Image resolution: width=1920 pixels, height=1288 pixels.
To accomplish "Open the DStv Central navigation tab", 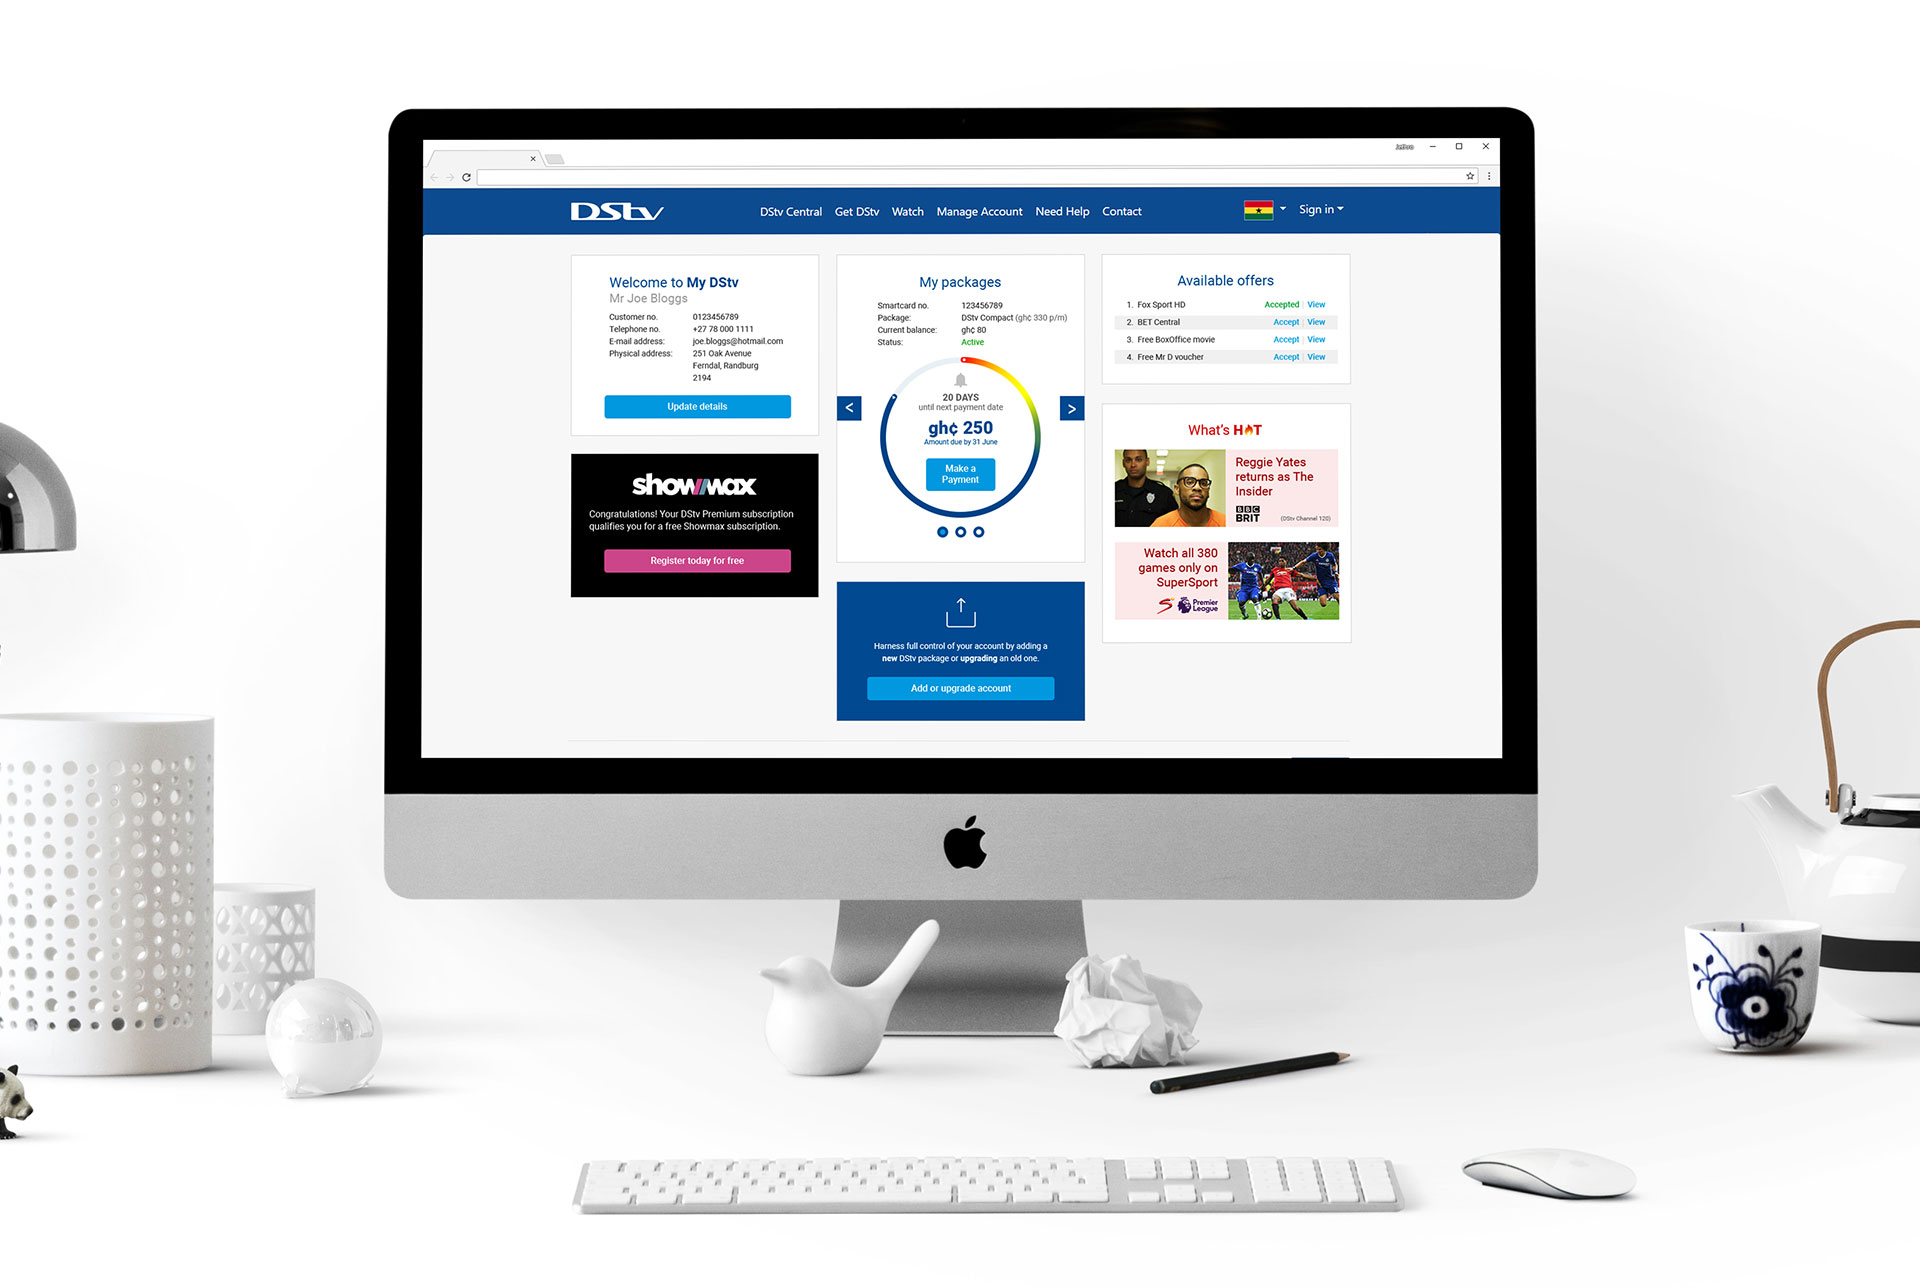I will pos(788,210).
